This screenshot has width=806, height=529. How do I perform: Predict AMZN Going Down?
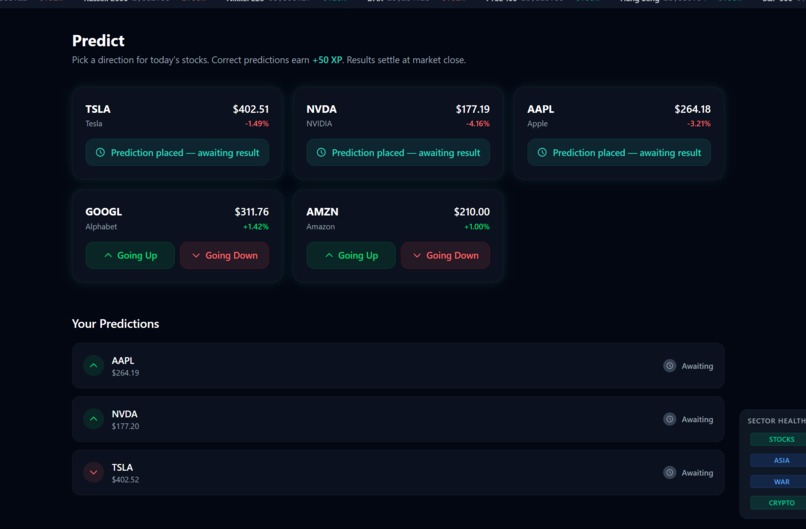(x=446, y=256)
